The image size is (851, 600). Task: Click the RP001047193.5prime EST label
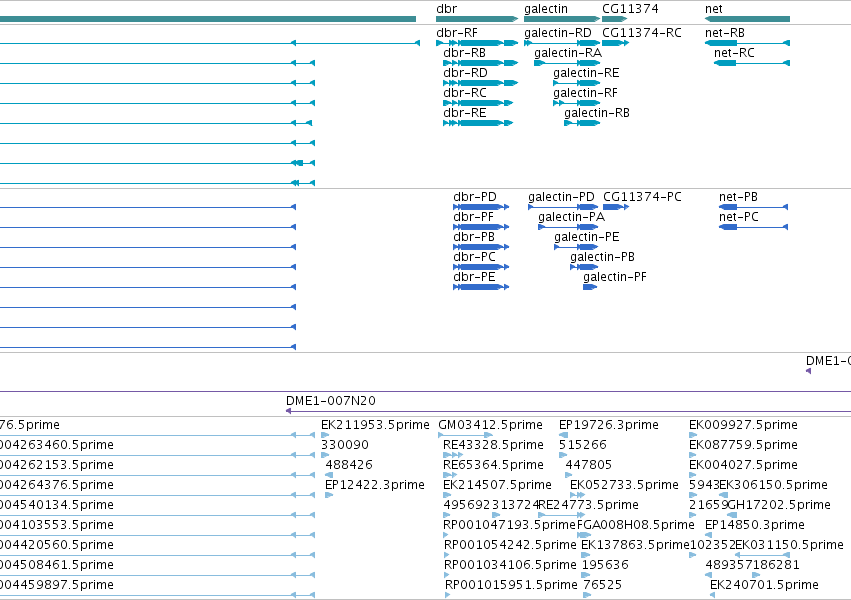[x=509, y=525]
